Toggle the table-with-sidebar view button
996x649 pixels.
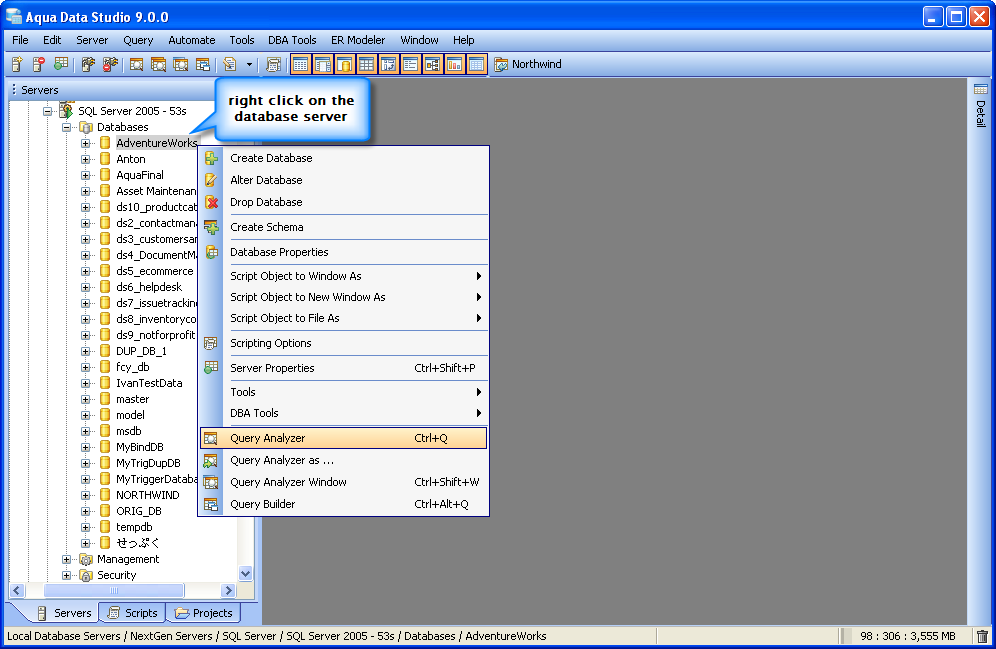(x=323, y=64)
